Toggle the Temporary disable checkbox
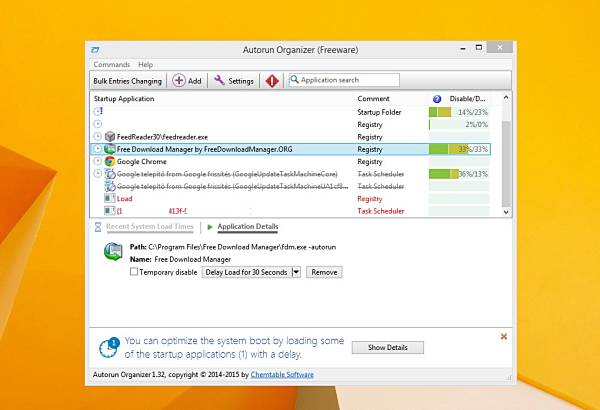The image size is (600, 410). (134, 272)
